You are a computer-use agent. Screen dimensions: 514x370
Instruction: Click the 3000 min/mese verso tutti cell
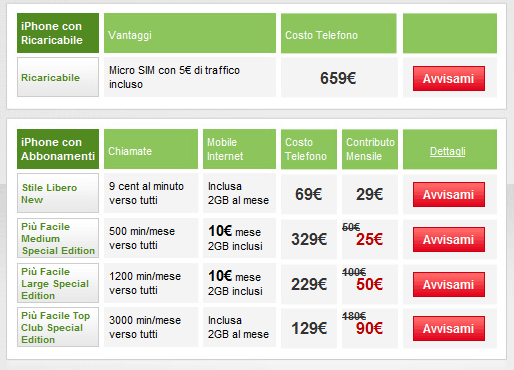point(151,327)
